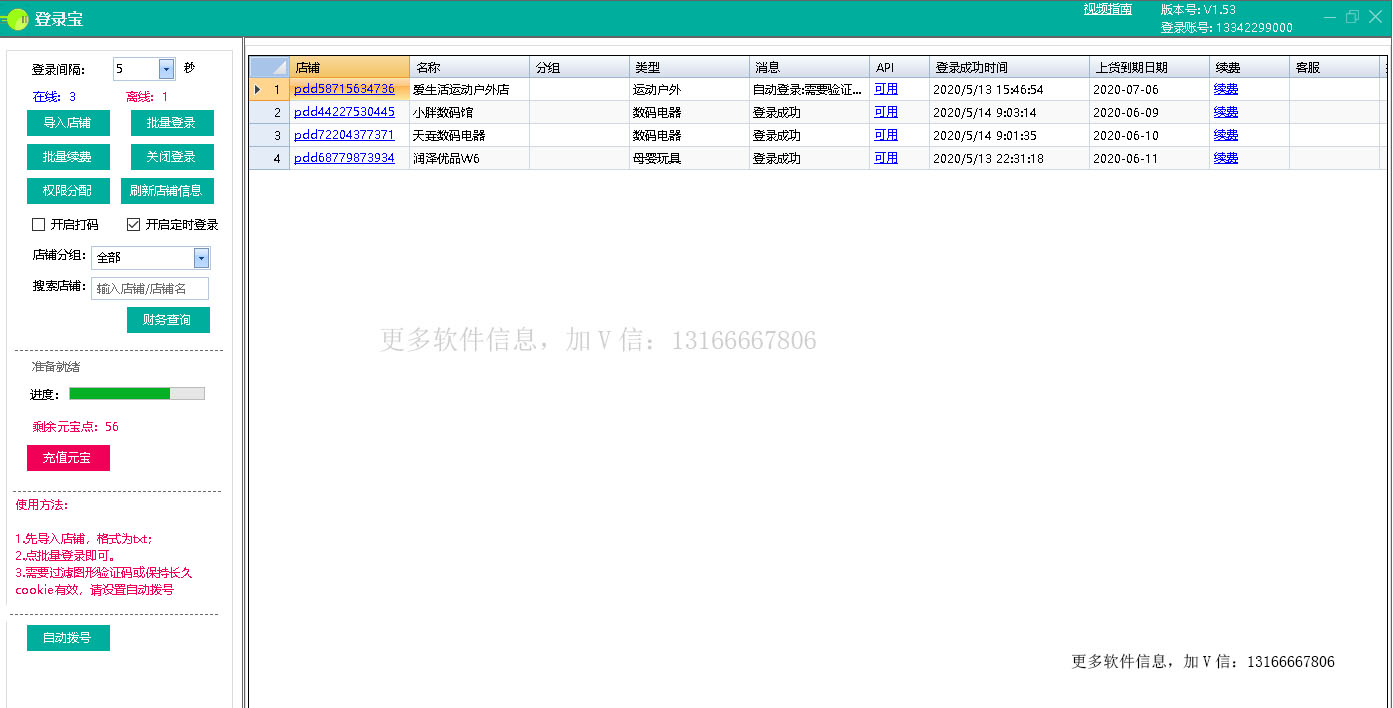The height and width of the screenshot is (708, 1393).
Task: Click the 上货到期日期 column header
Action: [x=1149, y=67]
